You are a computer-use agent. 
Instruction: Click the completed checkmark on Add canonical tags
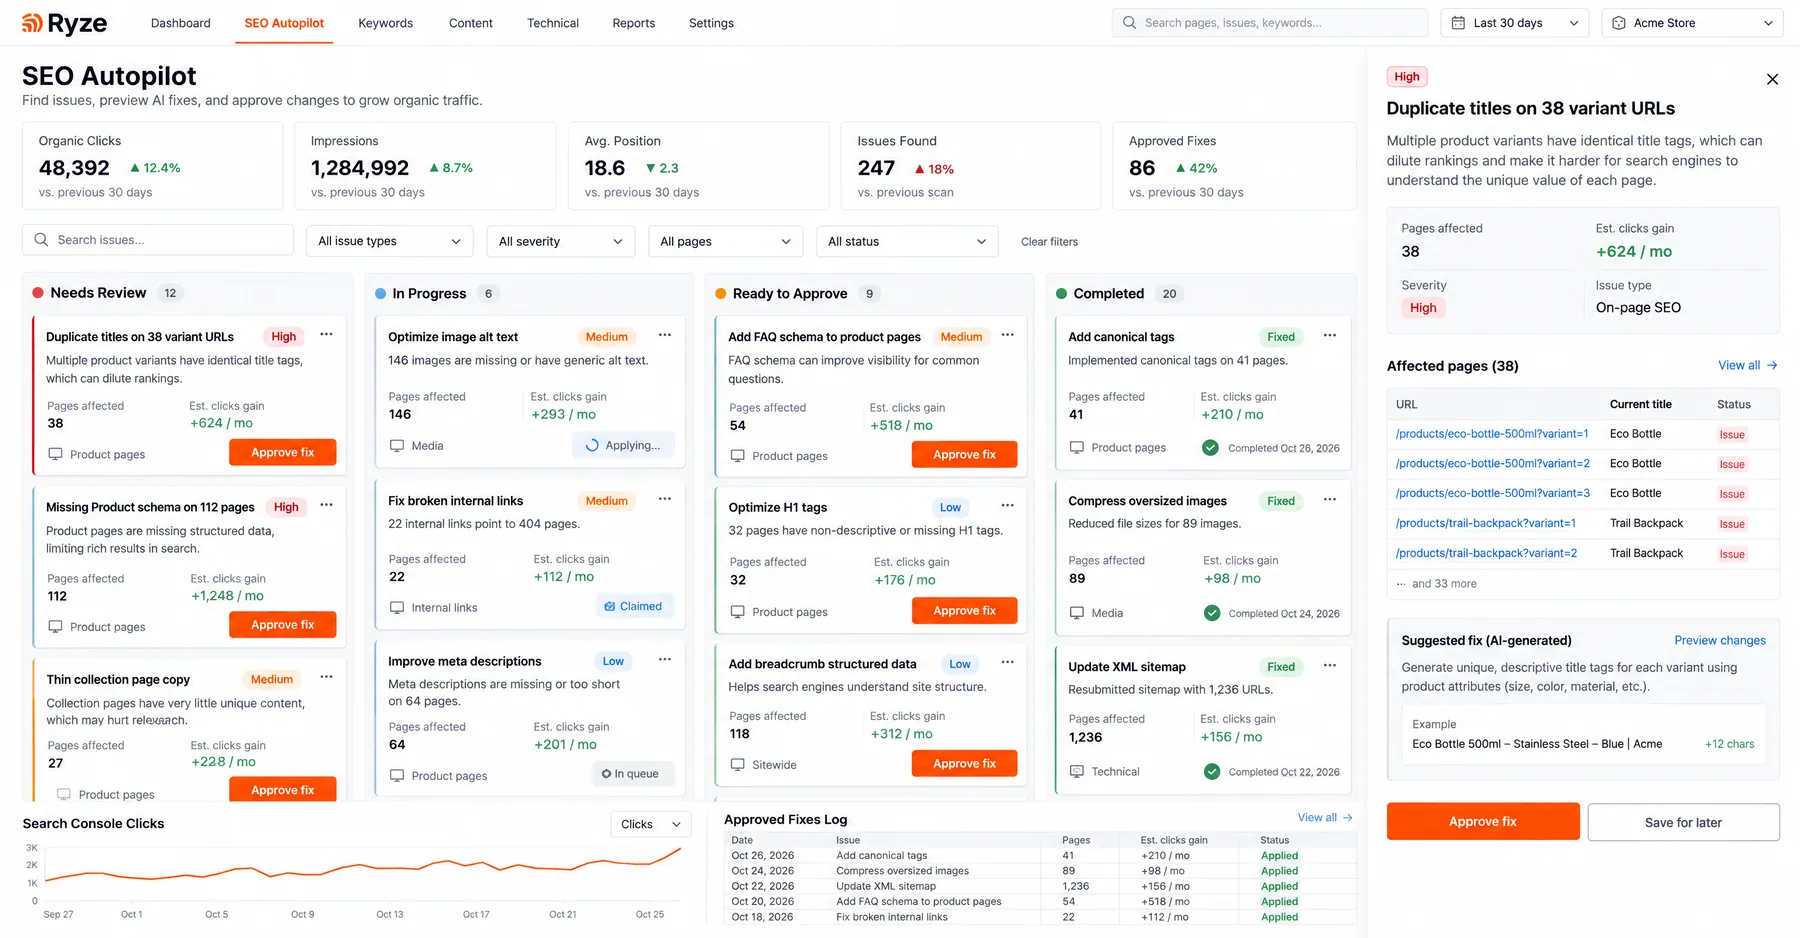[x=1210, y=448]
